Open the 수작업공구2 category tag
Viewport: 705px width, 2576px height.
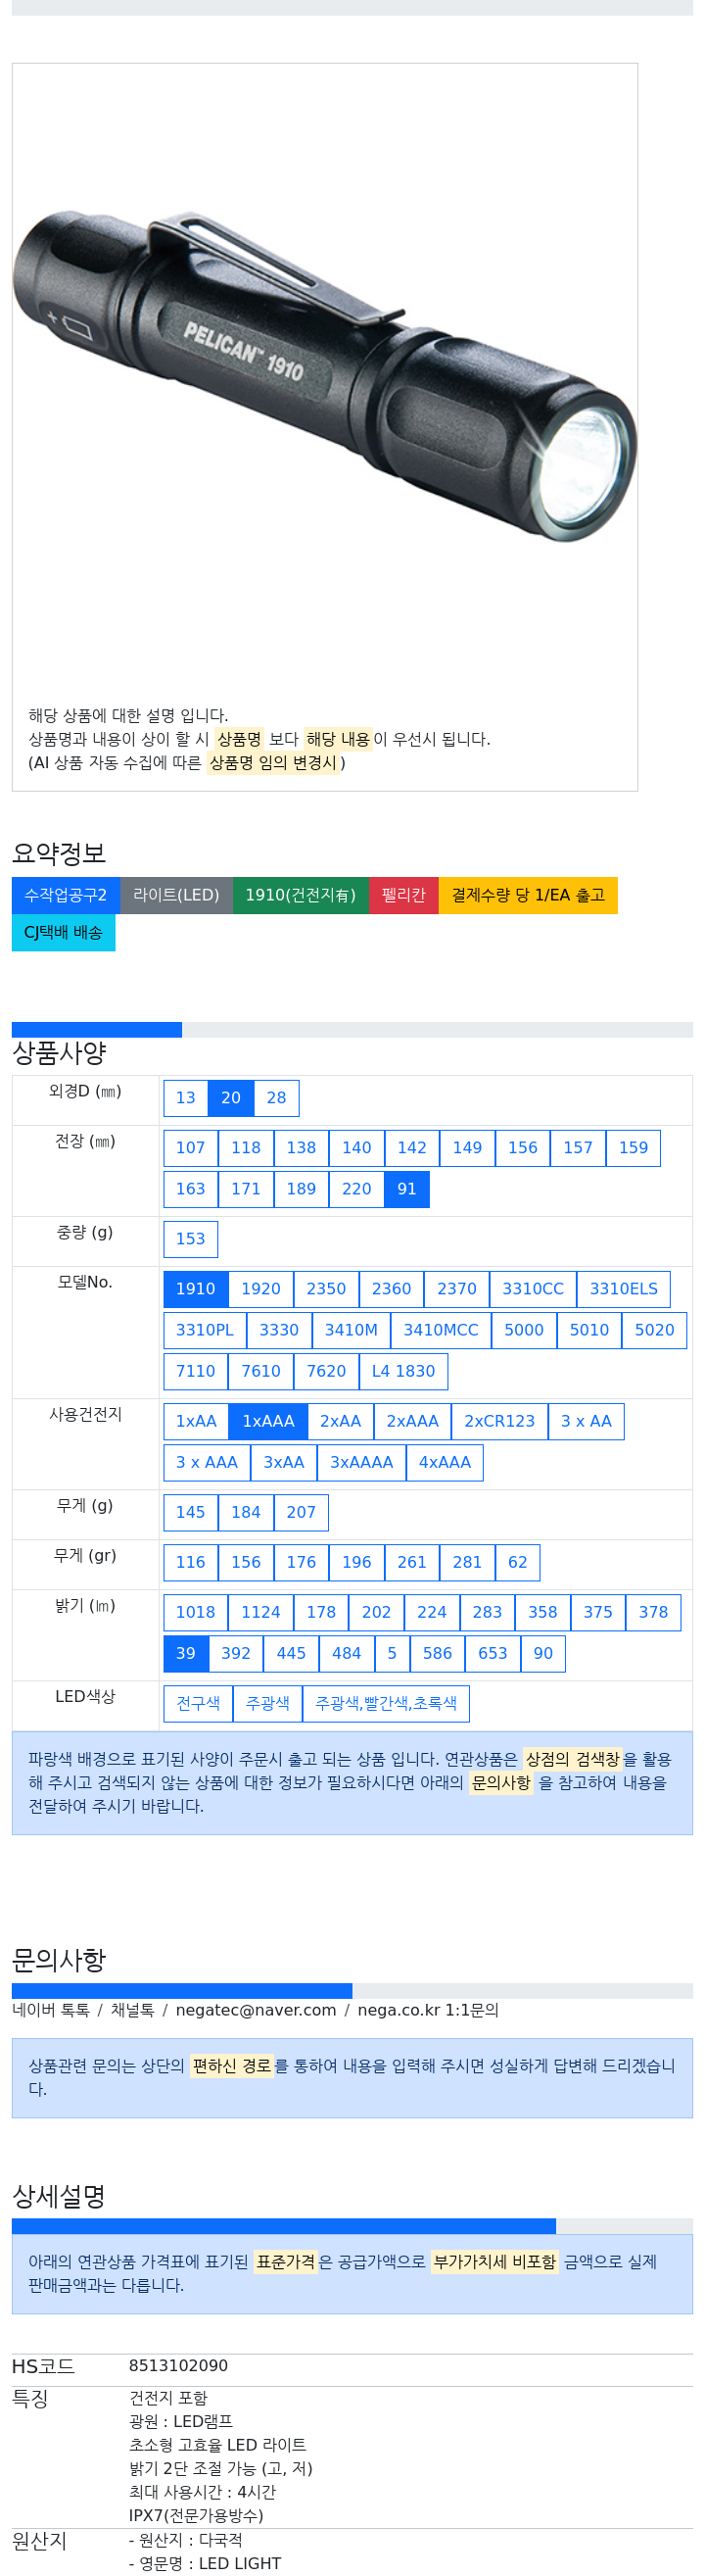pyautogui.click(x=66, y=895)
